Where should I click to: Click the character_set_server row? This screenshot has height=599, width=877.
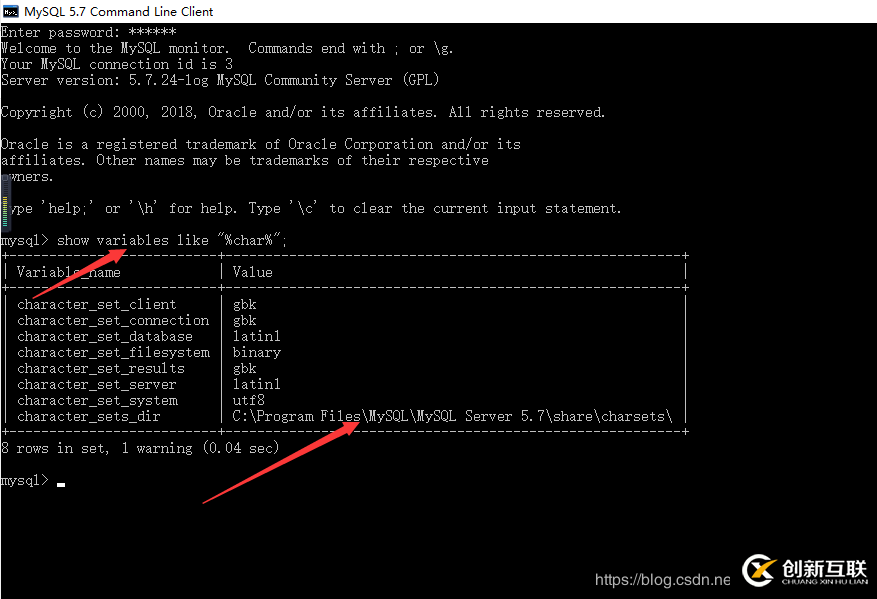click(97, 384)
